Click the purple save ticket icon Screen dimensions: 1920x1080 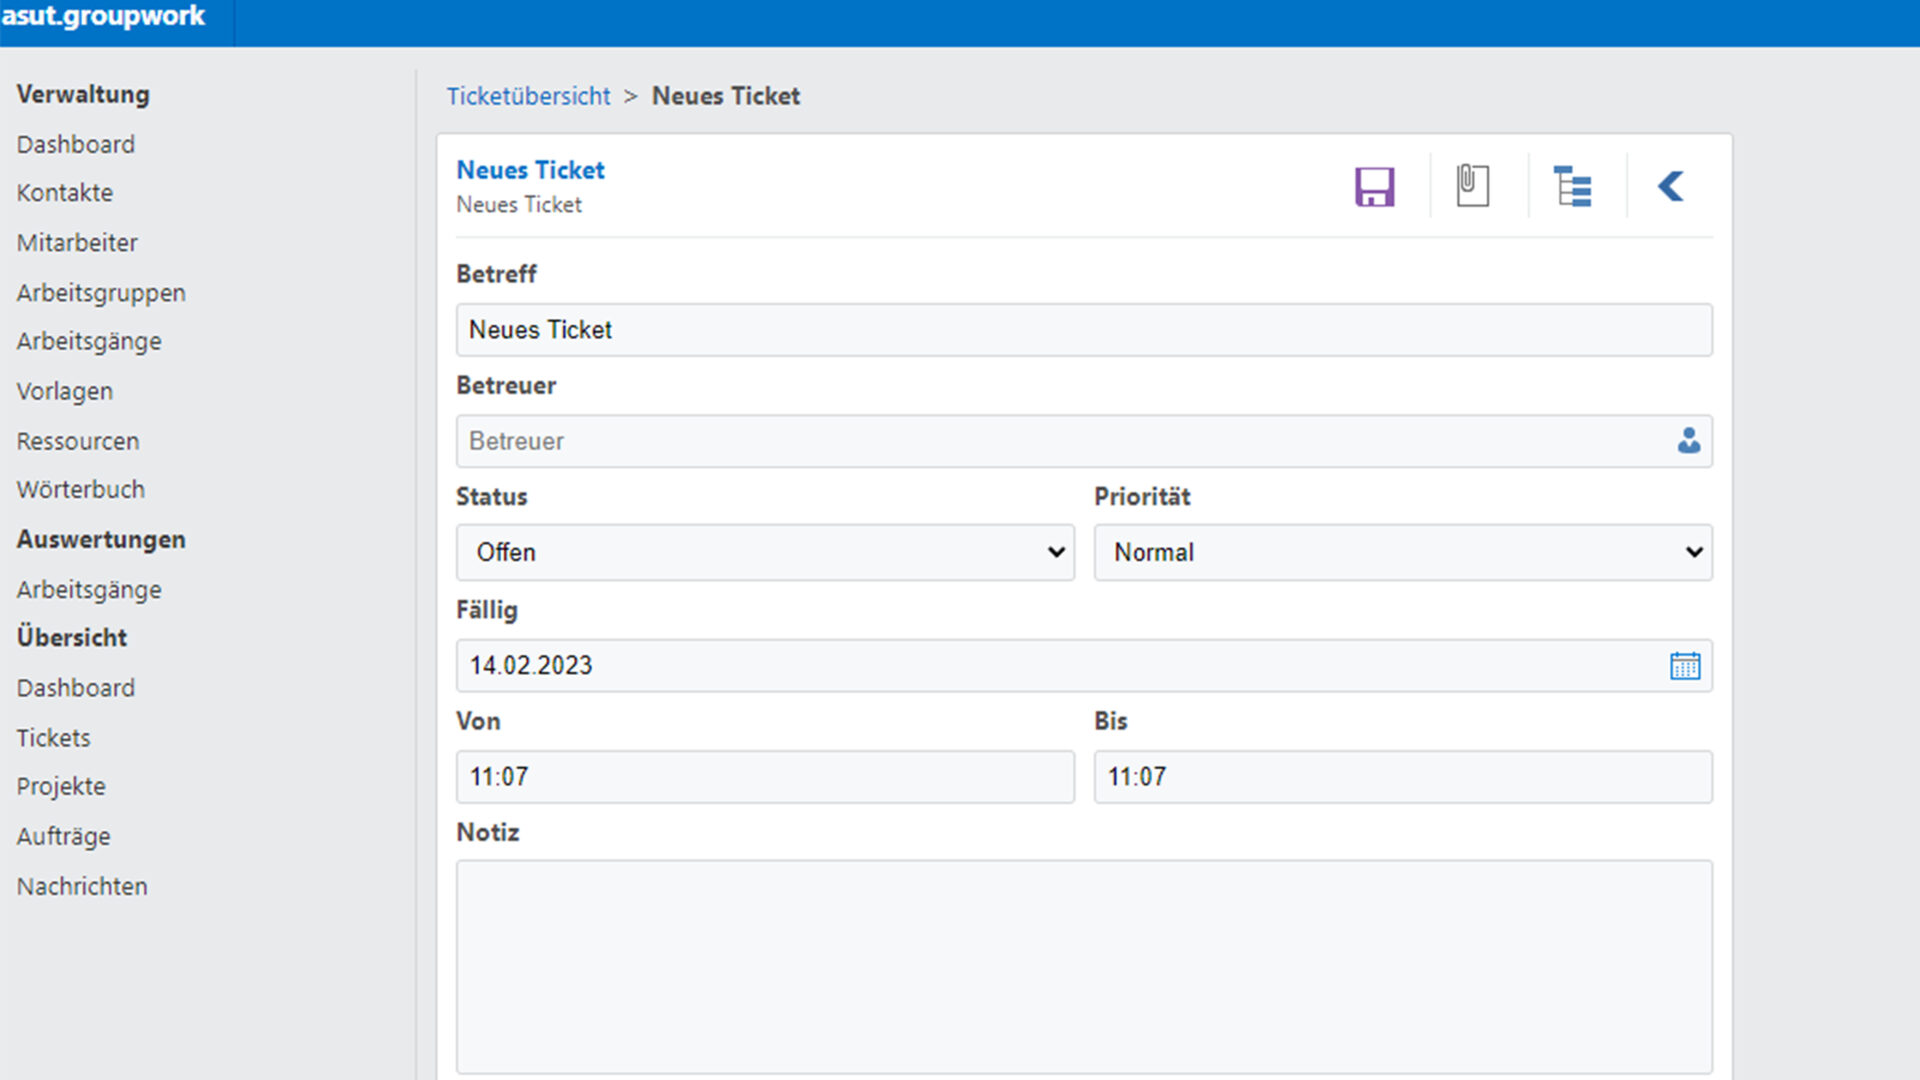click(x=1374, y=187)
